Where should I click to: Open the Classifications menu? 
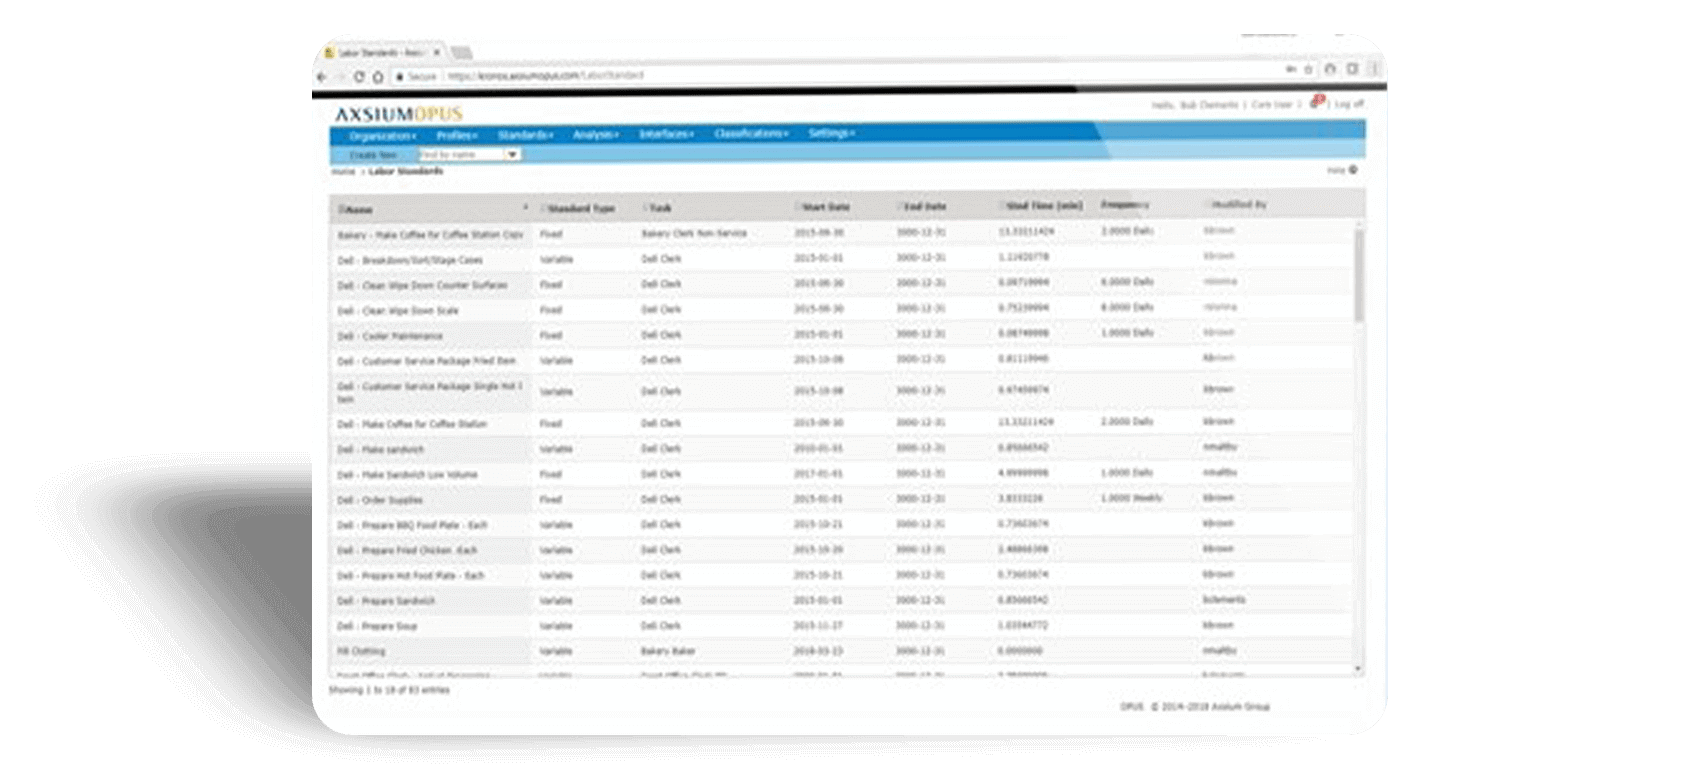point(751,133)
